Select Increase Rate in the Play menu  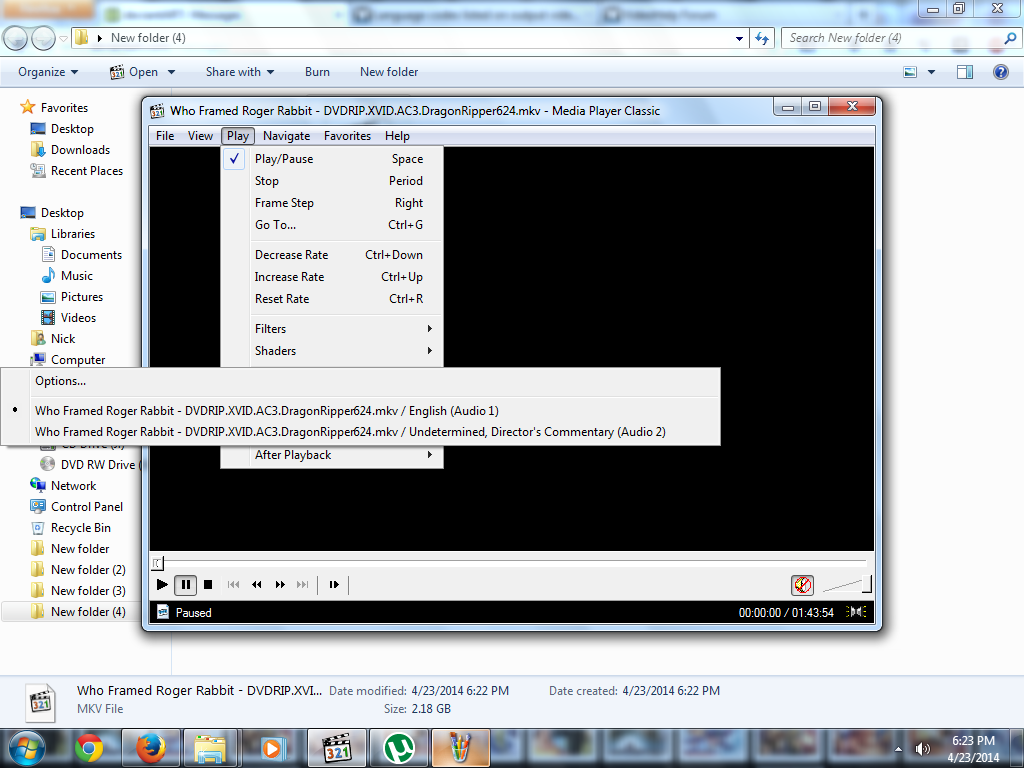(333, 277)
